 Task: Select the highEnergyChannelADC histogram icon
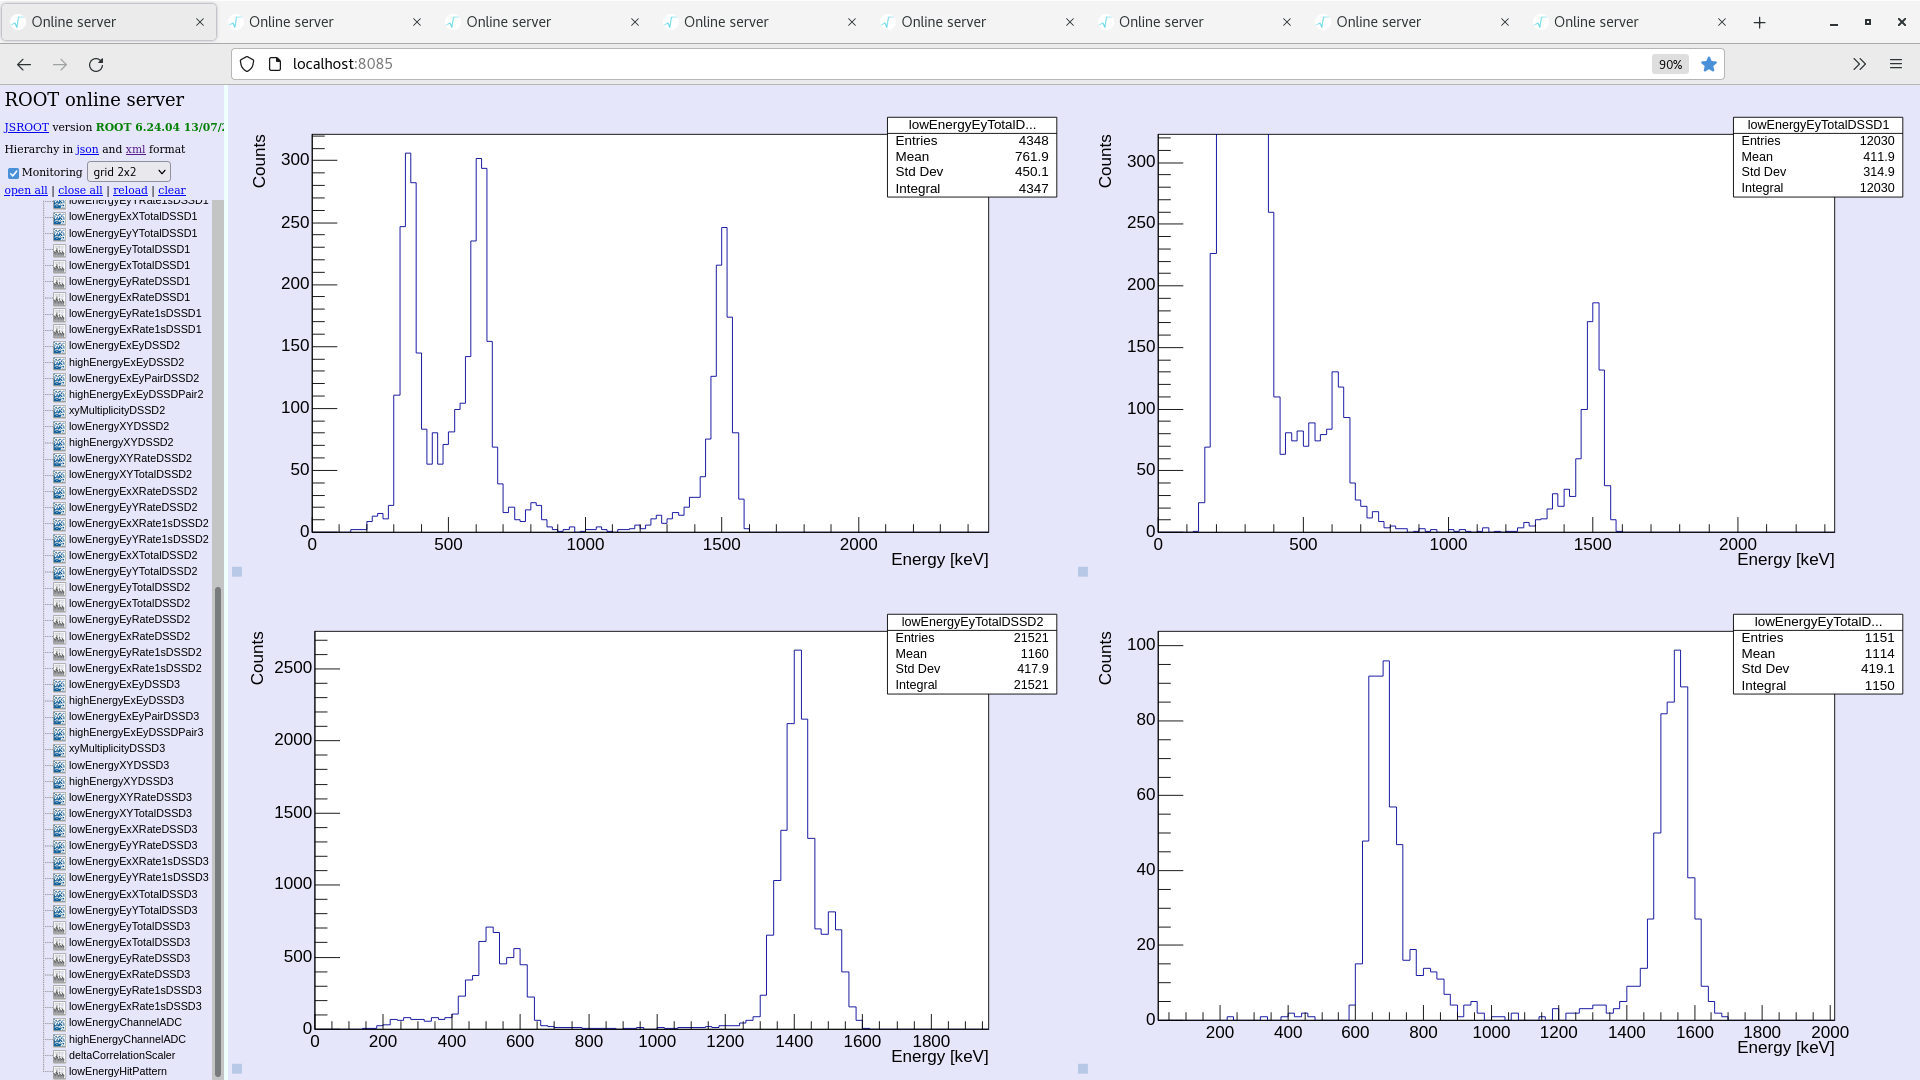pos(58,1039)
